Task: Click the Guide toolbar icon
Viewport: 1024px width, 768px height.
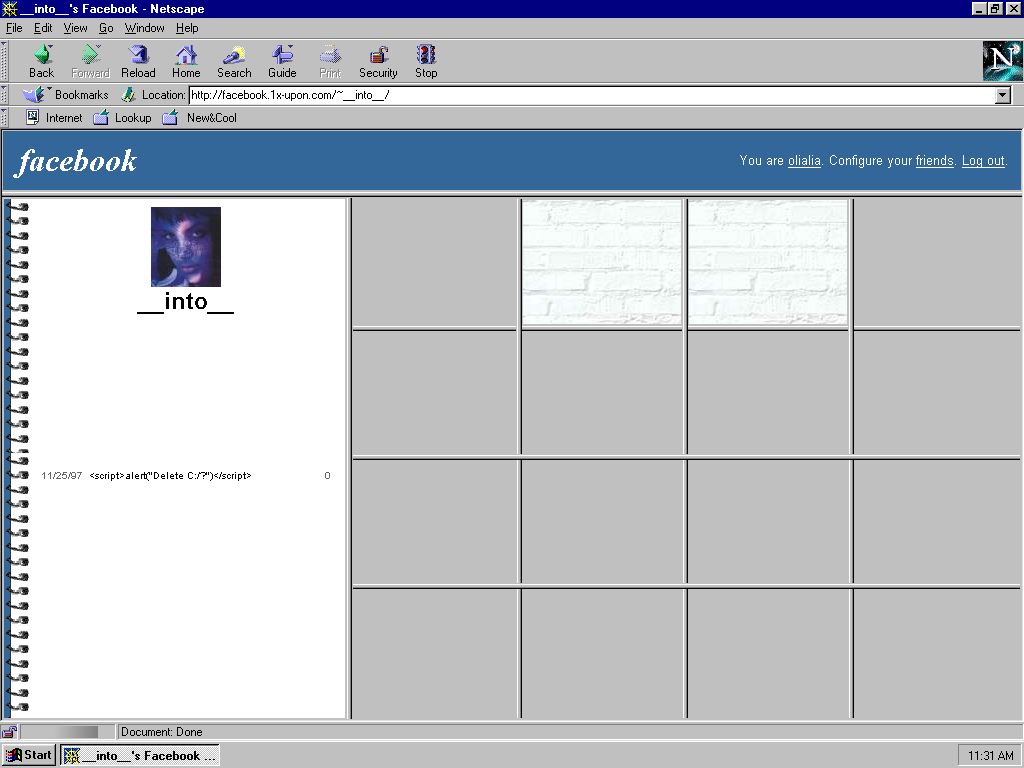Action: tap(282, 56)
